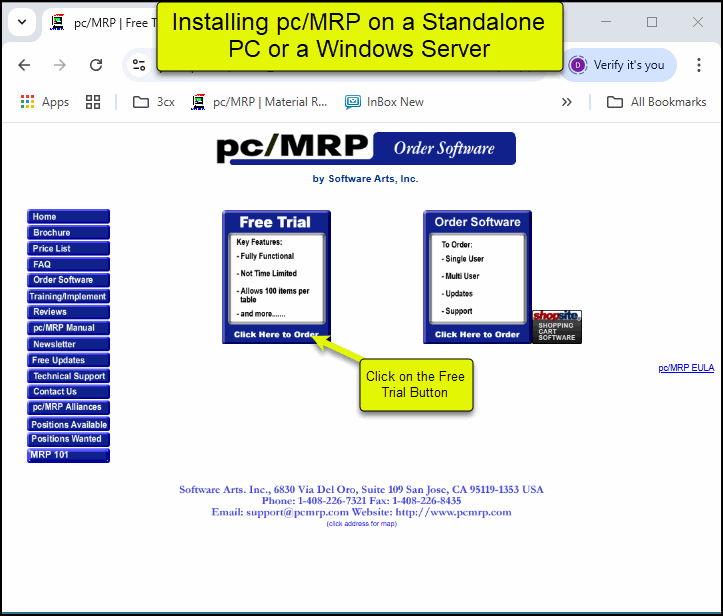Click the 'Single User' order option text
This screenshot has height=616, width=723.
coord(463,259)
